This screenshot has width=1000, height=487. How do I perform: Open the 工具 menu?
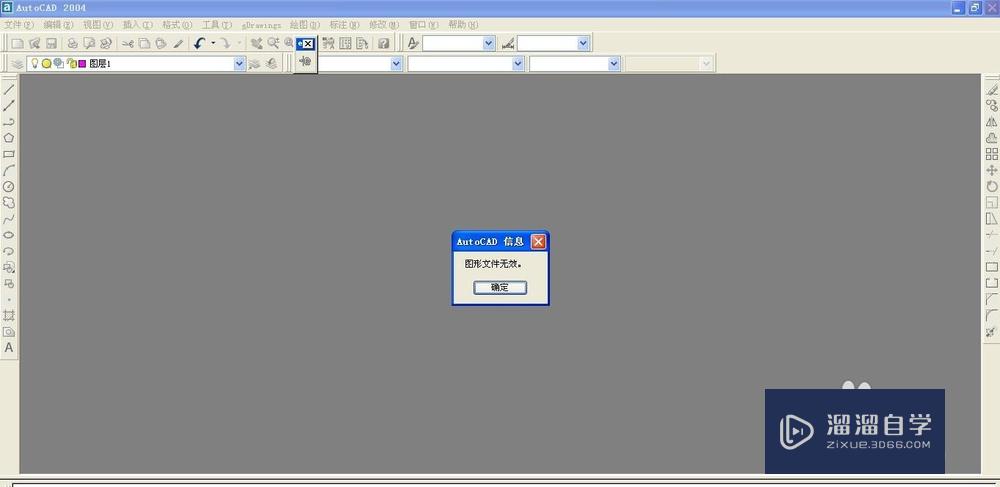tap(217, 25)
